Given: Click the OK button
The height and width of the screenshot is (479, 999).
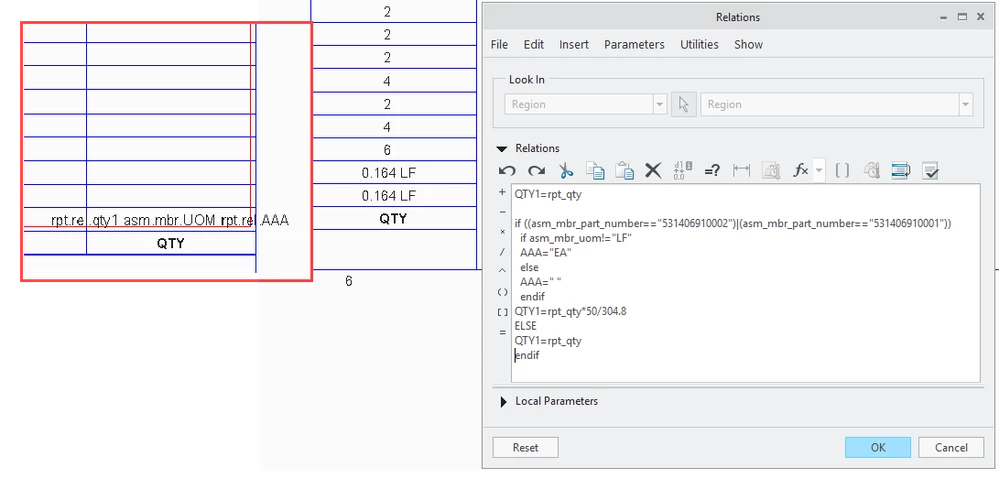Looking at the screenshot, I should tap(878, 447).
